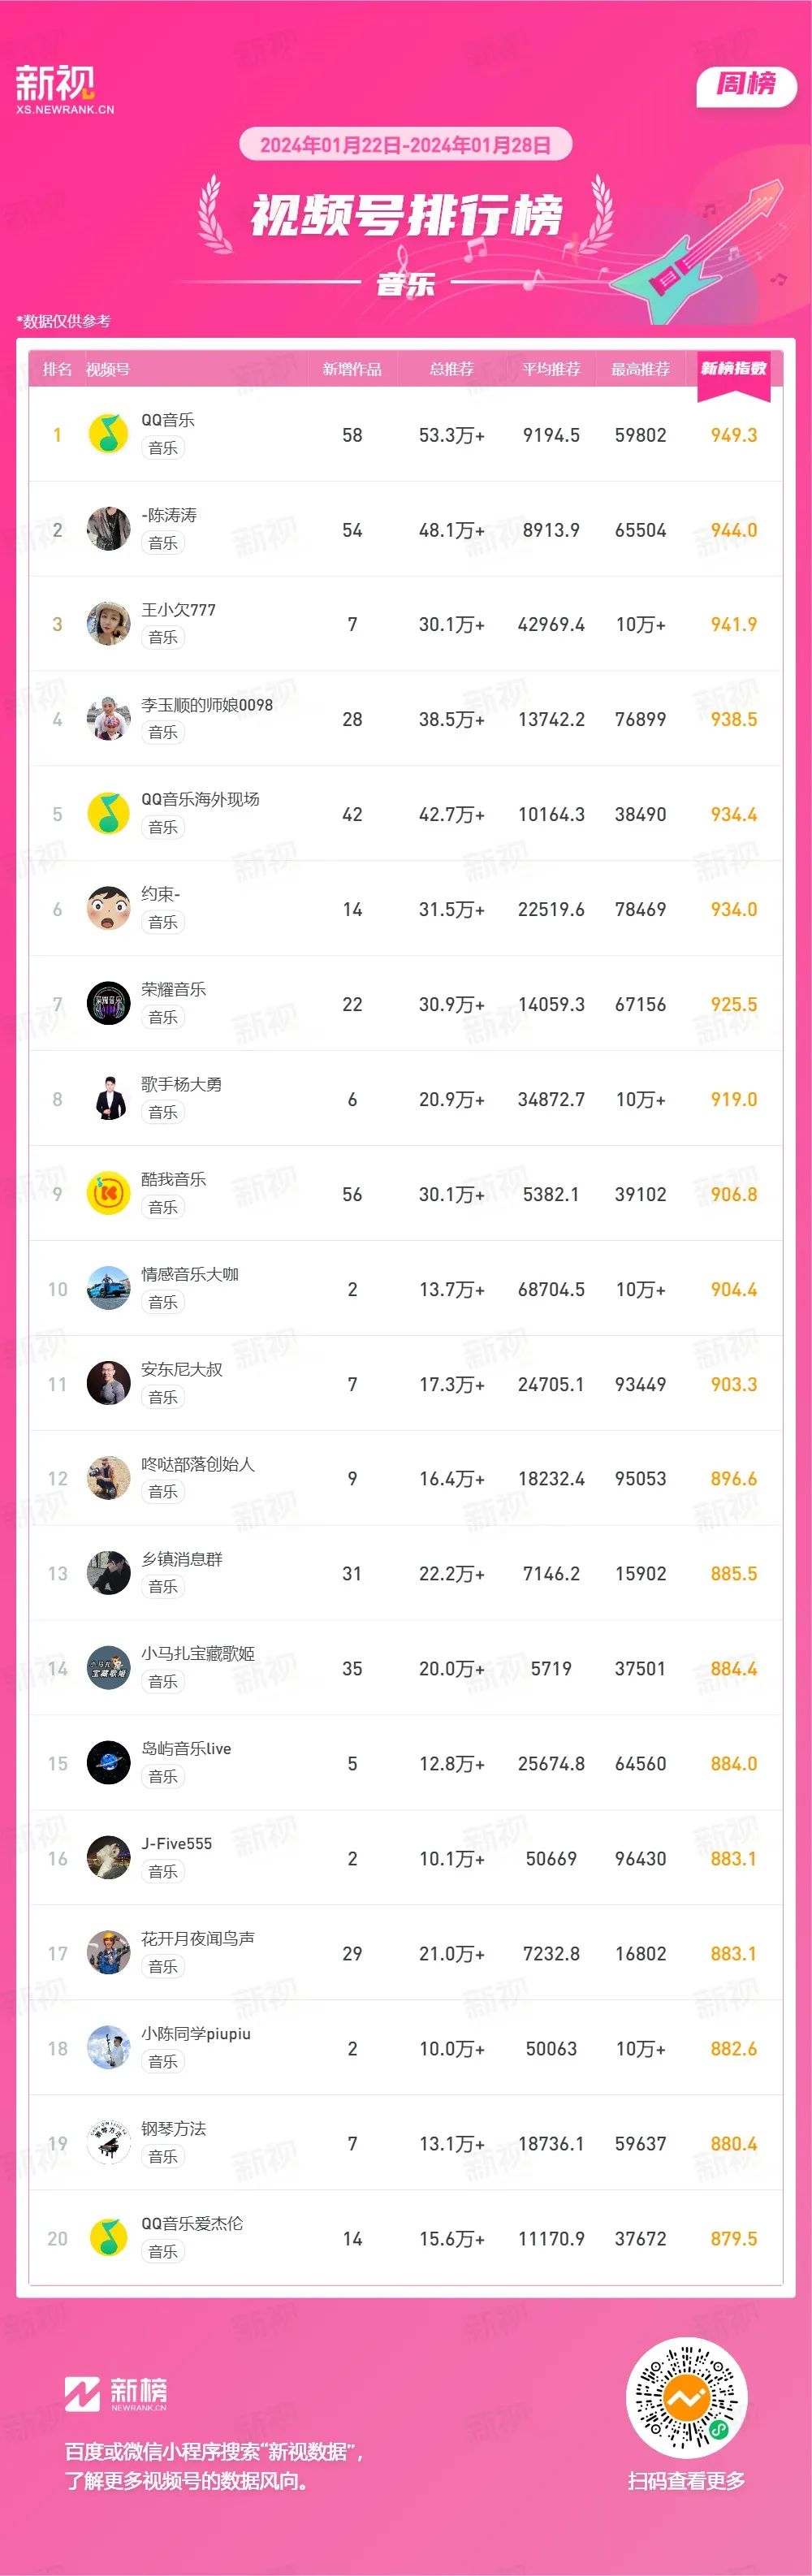Image resolution: width=812 pixels, height=2576 pixels.
Task: Click the 最高推荐 column header
Action: (x=640, y=369)
